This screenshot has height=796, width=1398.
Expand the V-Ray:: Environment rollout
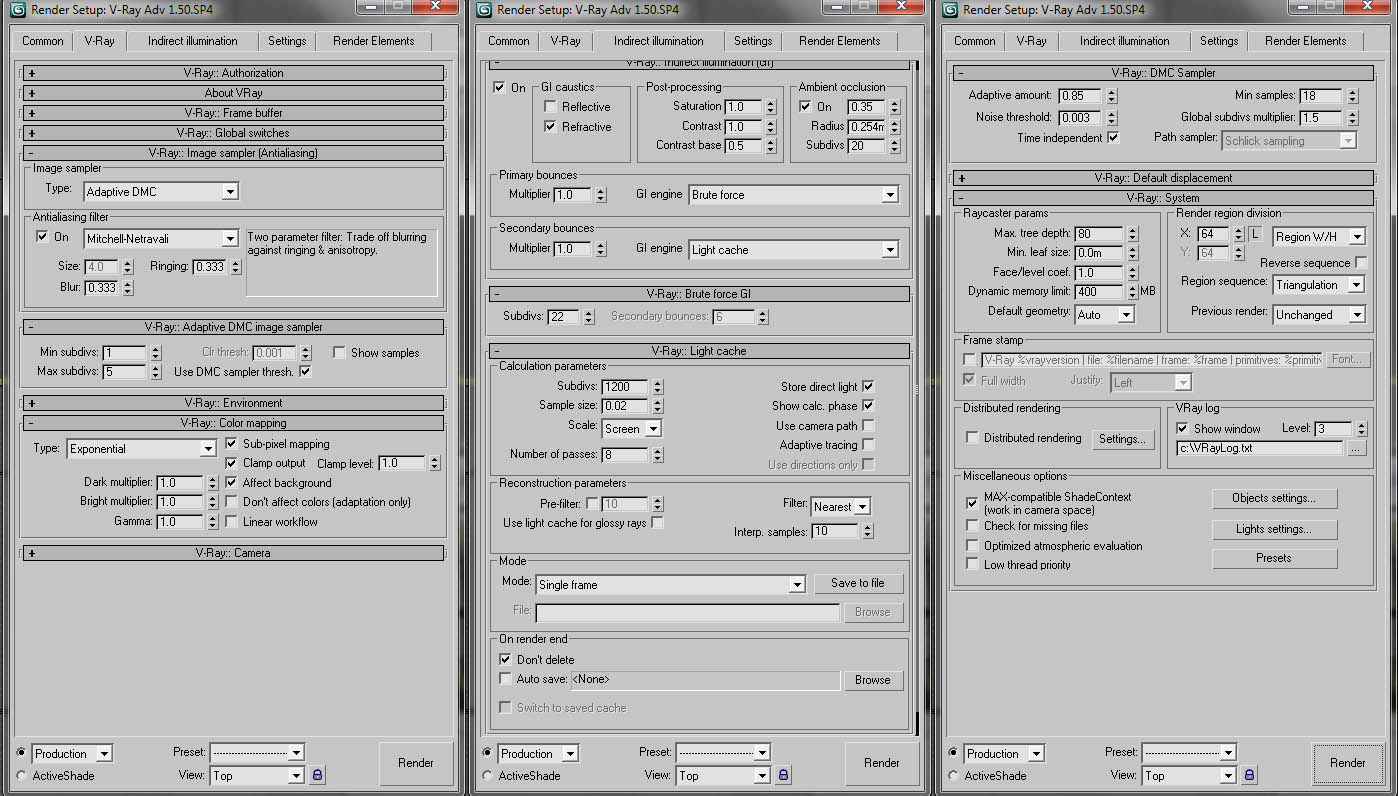point(233,403)
